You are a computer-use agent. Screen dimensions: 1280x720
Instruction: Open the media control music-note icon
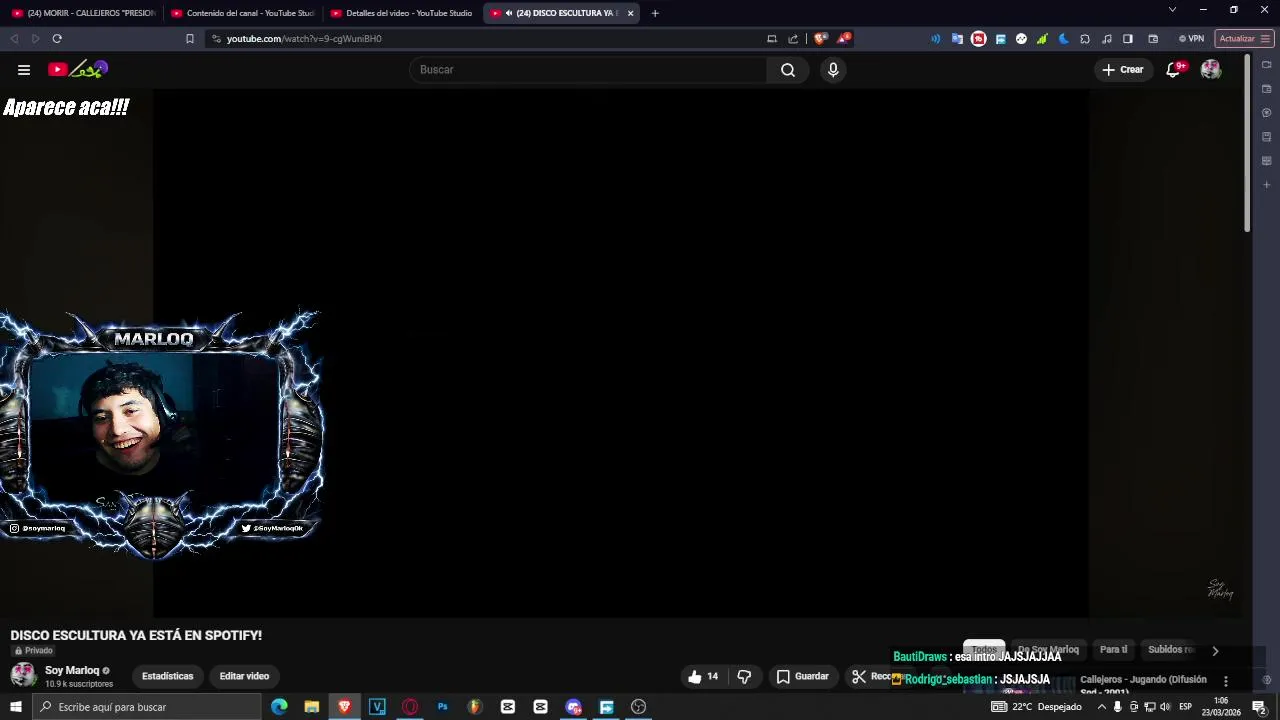pyautogui.click(x=1107, y=39)
